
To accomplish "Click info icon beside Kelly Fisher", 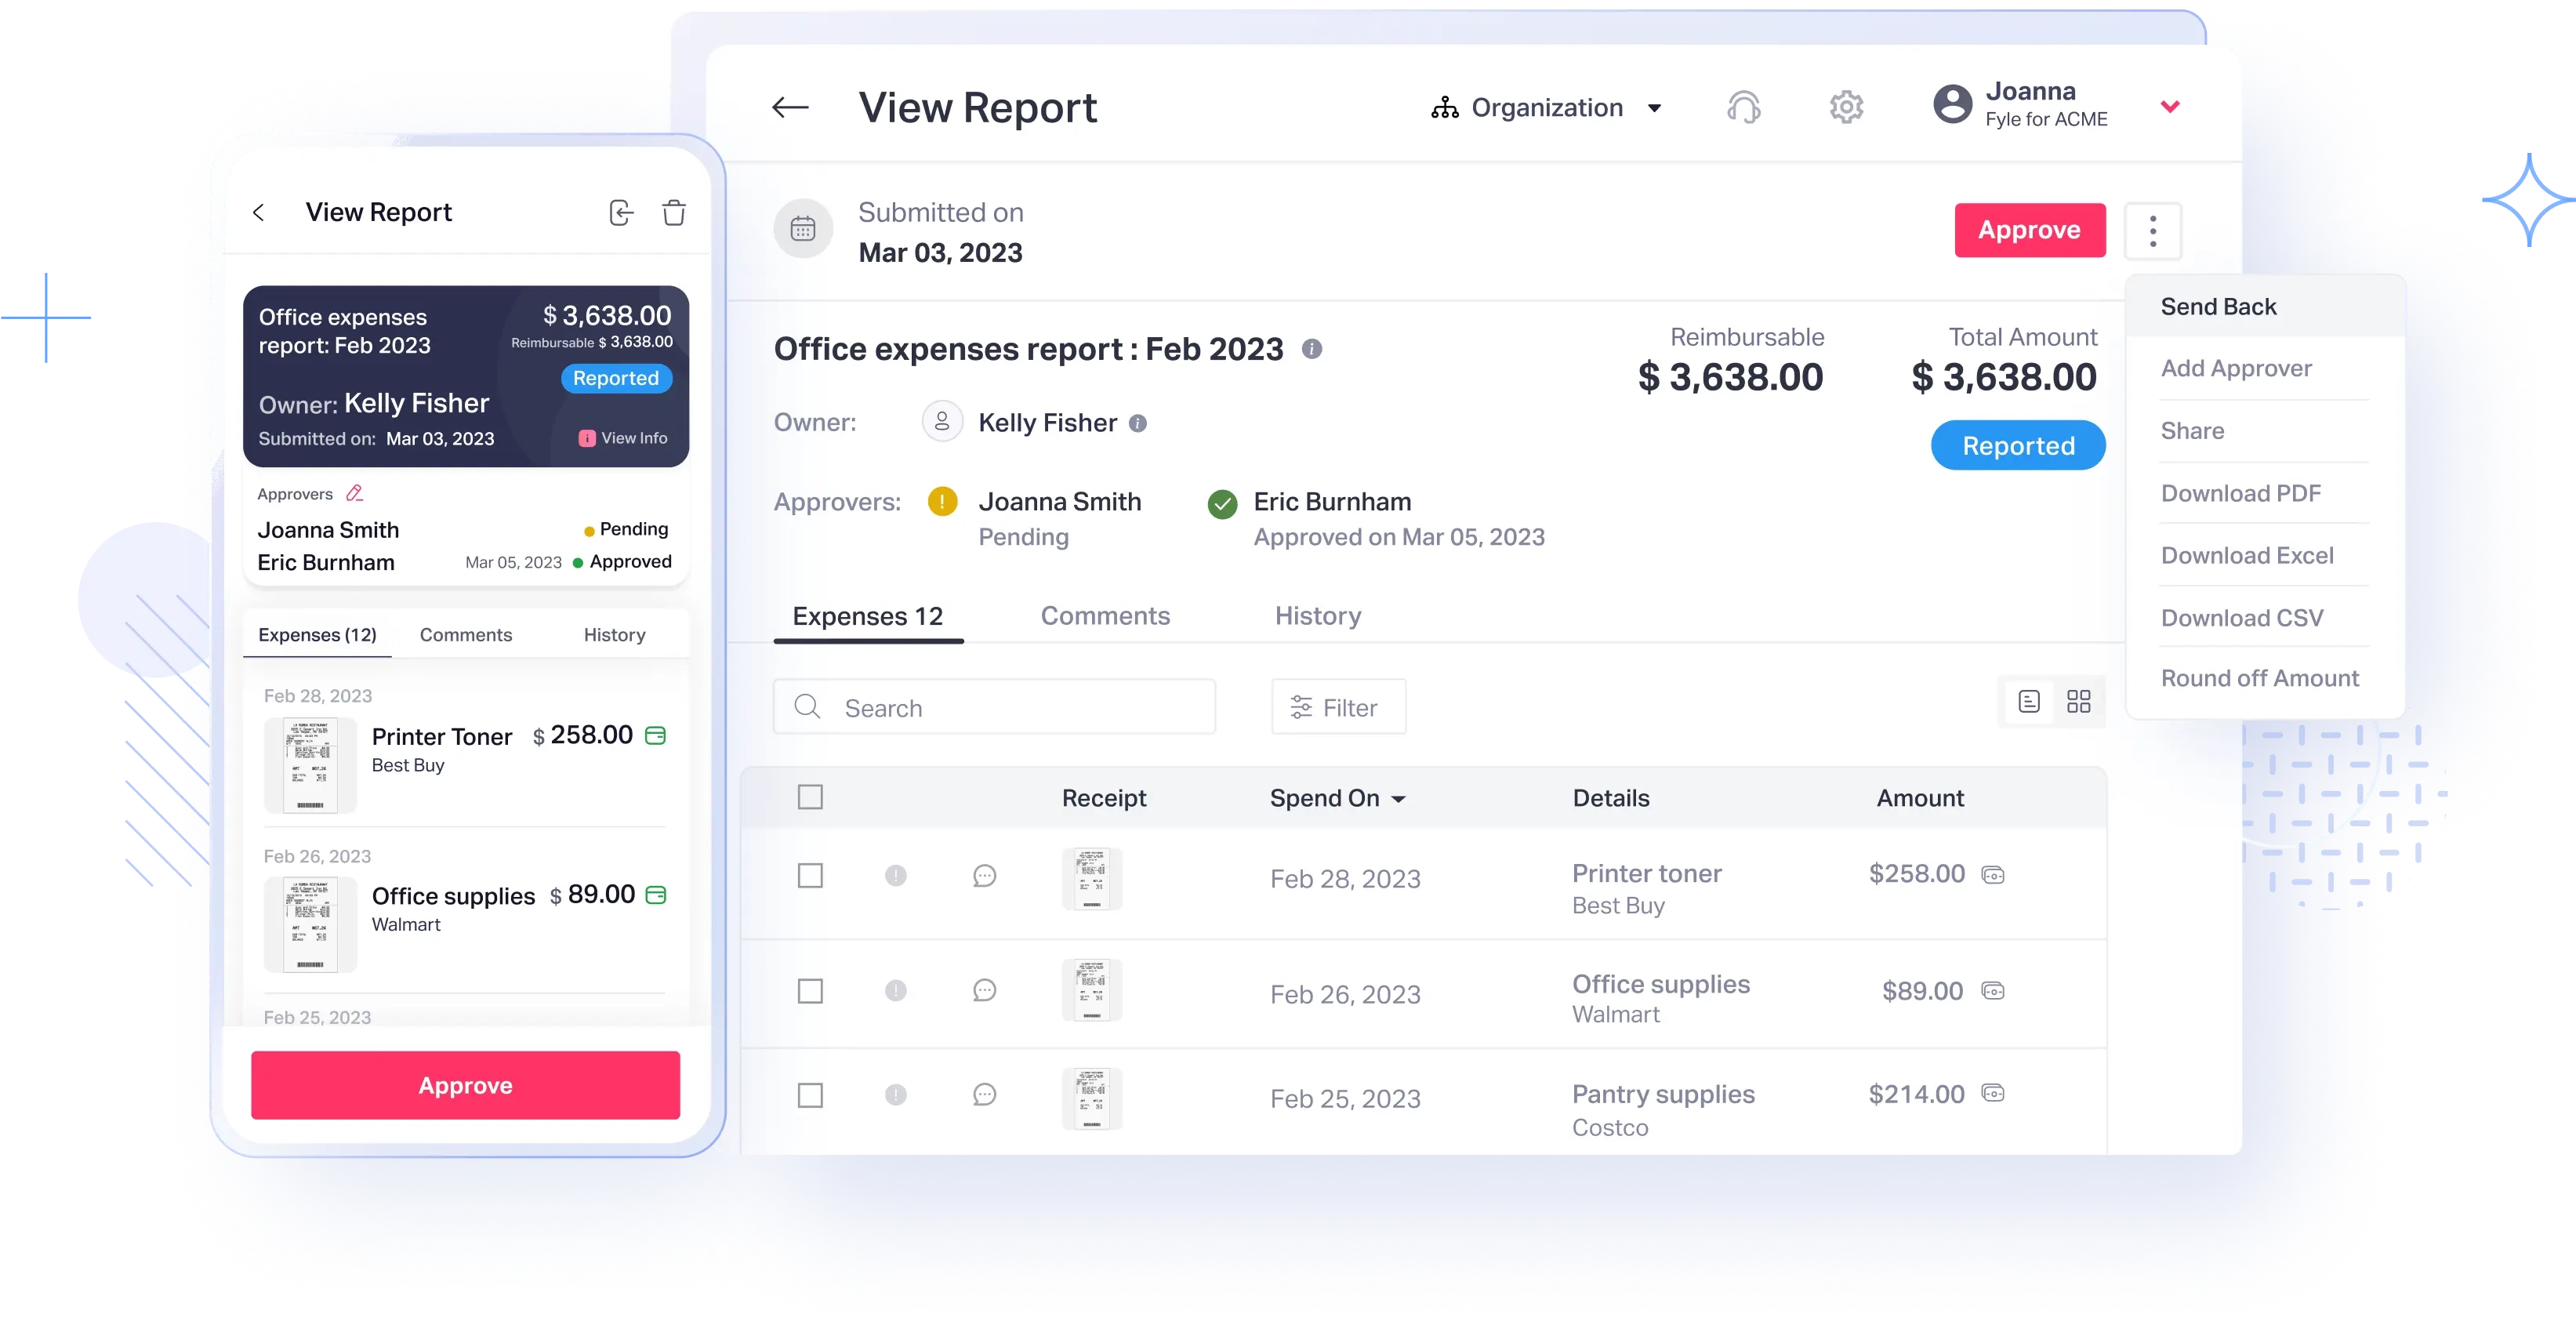I will tap(1137, 424).
